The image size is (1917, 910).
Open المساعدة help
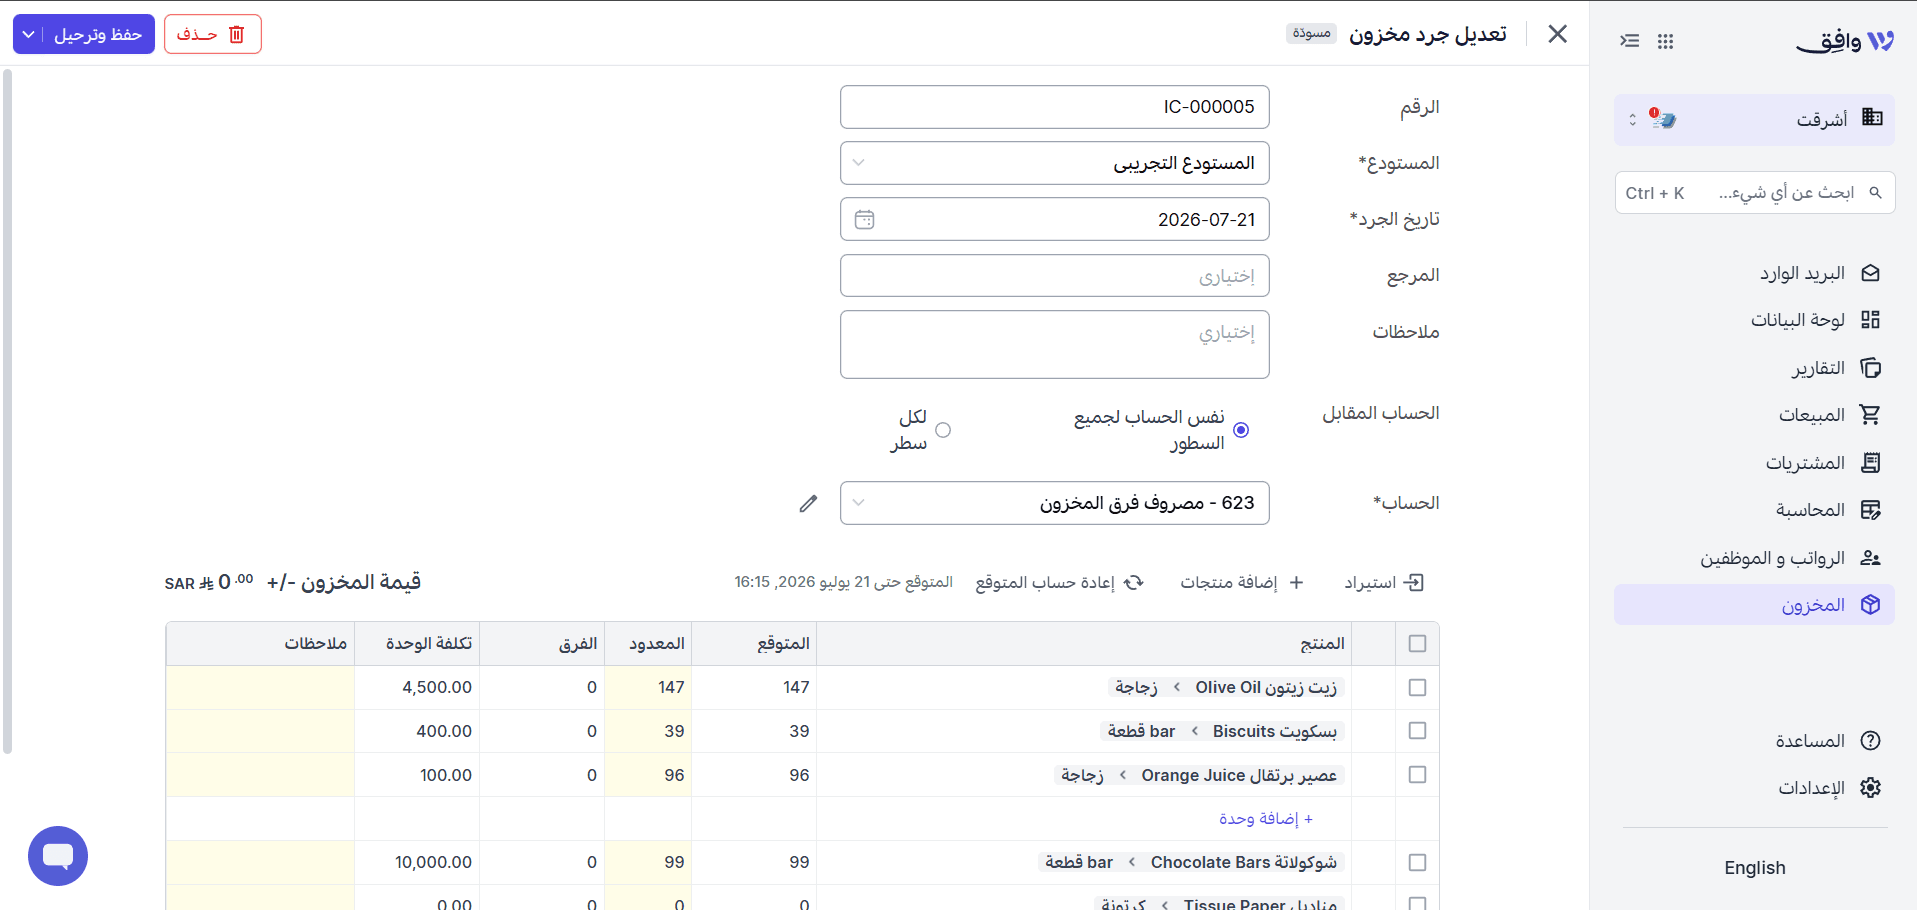tap(1754, 741)
